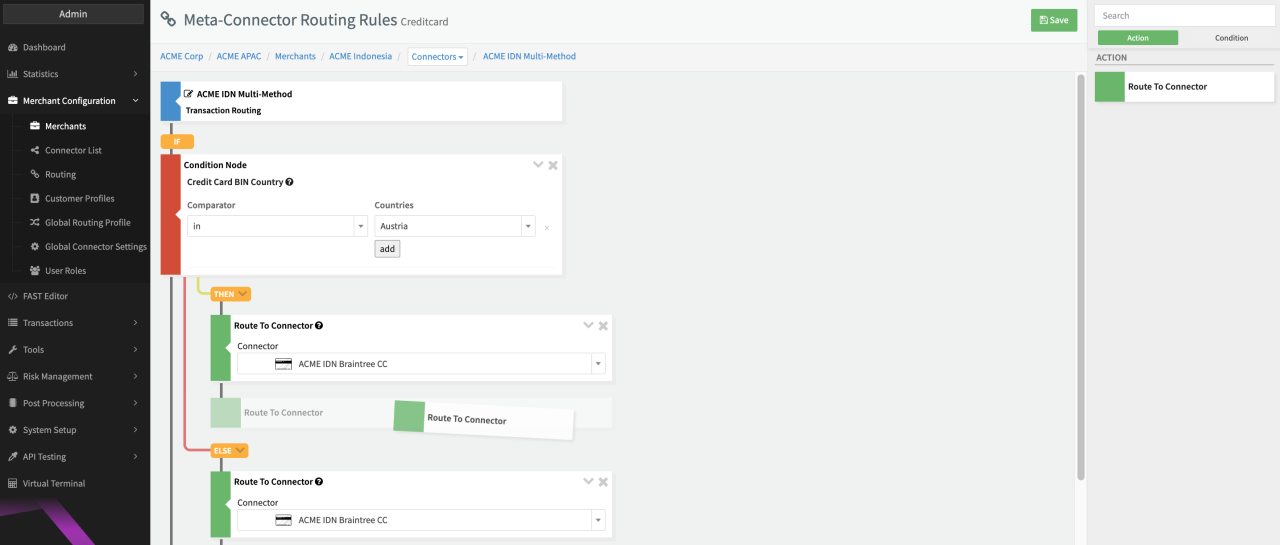Image resolution: width=1280 pixels, height=545 pixels.
Task: Click the edit icon beside ACME IDN Multi-Method
Action: (x=188, y=94)
